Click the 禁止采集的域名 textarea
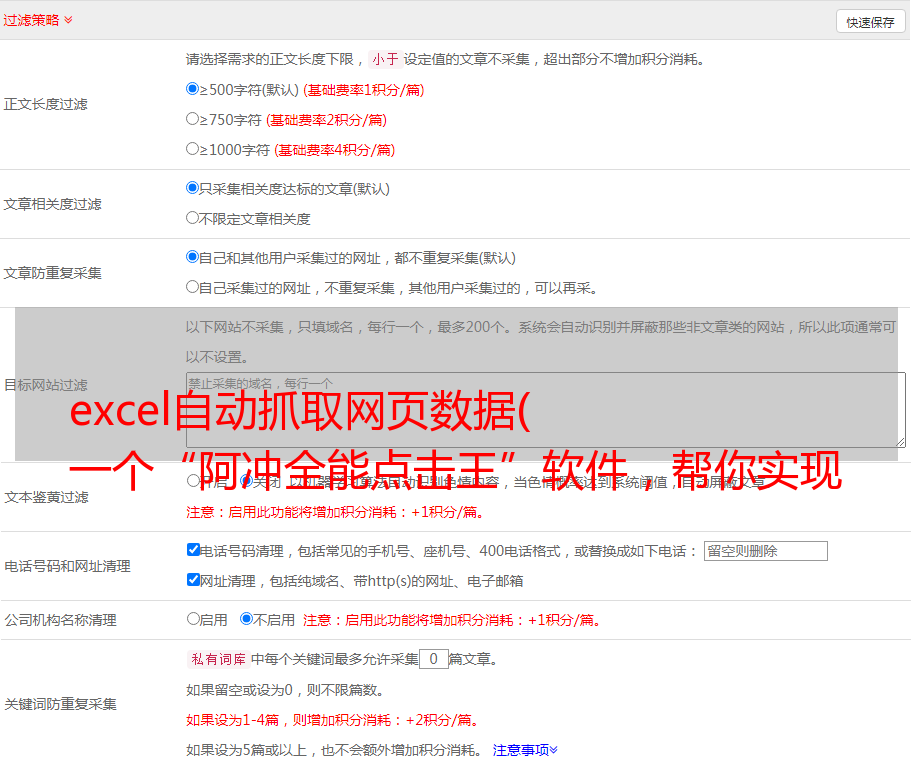The width and height of the screenshot is (912, 768). [546, 410]
